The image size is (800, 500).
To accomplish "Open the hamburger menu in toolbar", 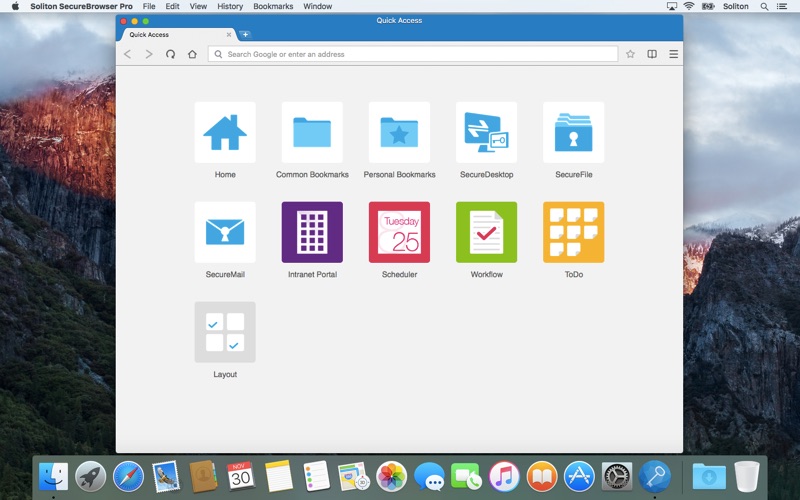I will [x=673, y=54].
